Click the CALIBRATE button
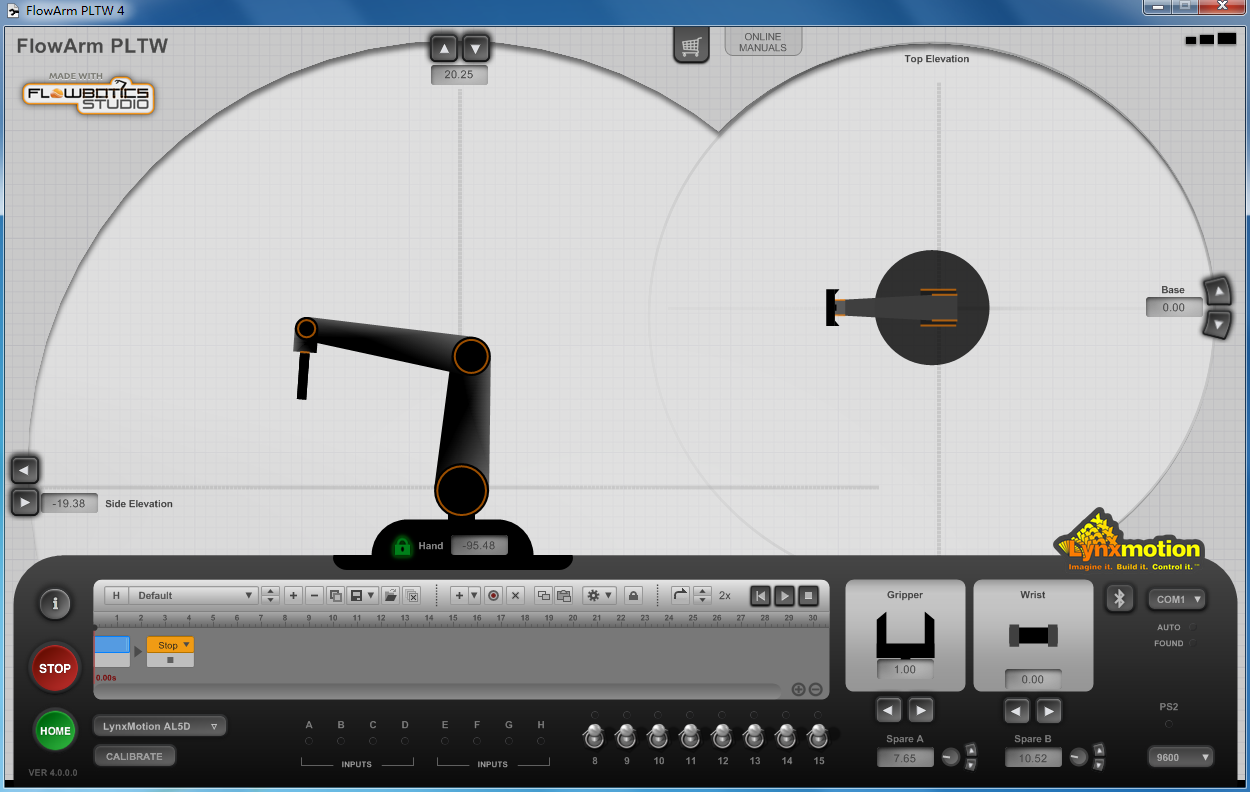Viewport: 1250px width, 792px height. [x=134, y=756]
